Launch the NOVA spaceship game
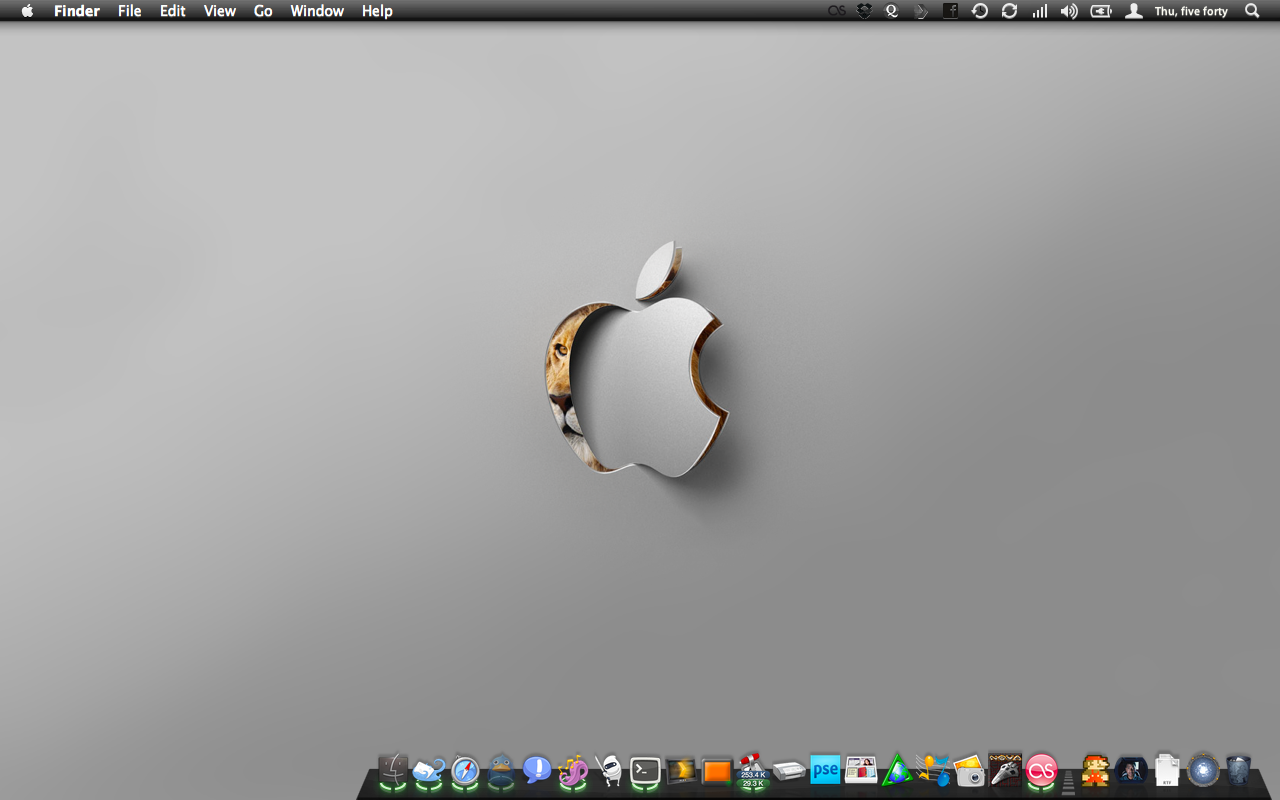The width and height of the screenshot is (1280, 800). (x=1005, y=770)
